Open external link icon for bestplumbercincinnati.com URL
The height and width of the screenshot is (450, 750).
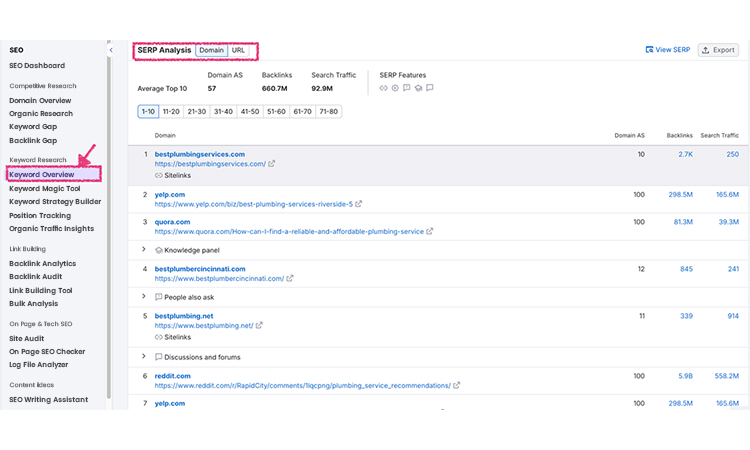290,278
